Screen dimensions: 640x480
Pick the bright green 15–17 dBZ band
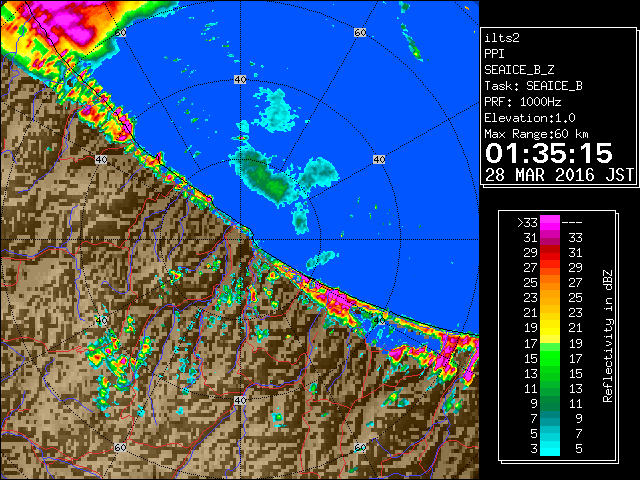550,358
